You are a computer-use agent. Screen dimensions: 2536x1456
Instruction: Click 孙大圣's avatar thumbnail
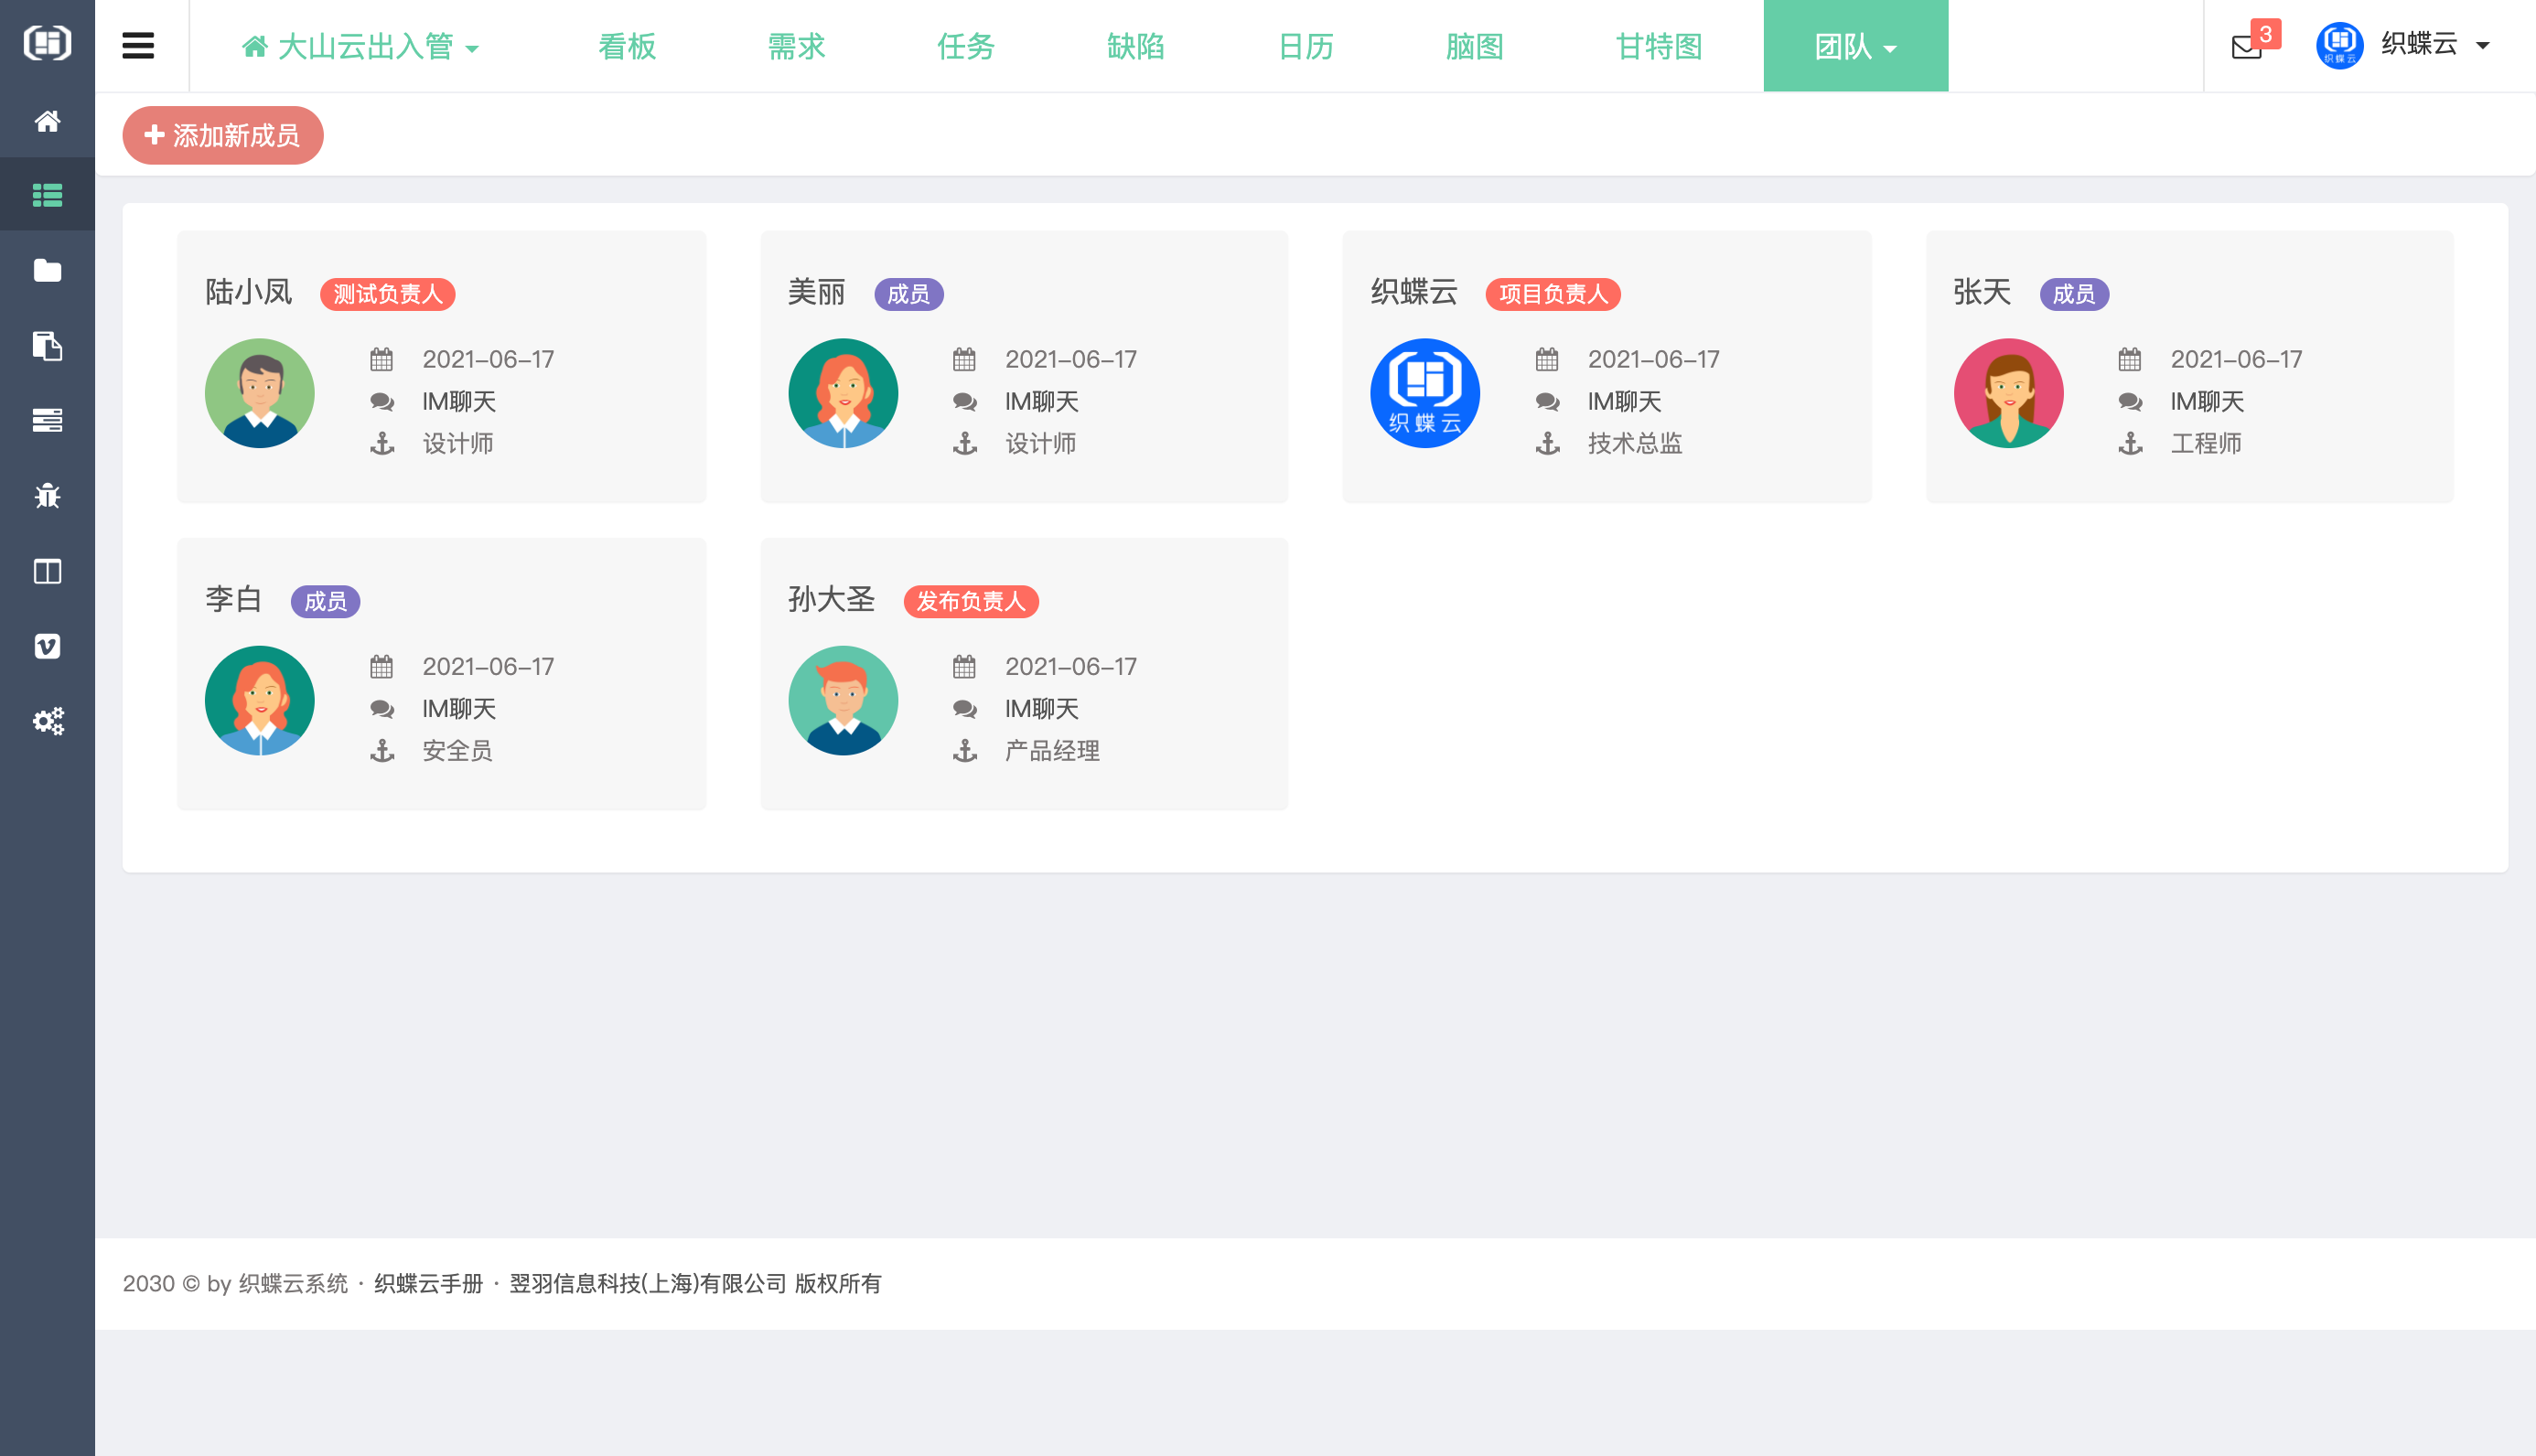point(842,700)
